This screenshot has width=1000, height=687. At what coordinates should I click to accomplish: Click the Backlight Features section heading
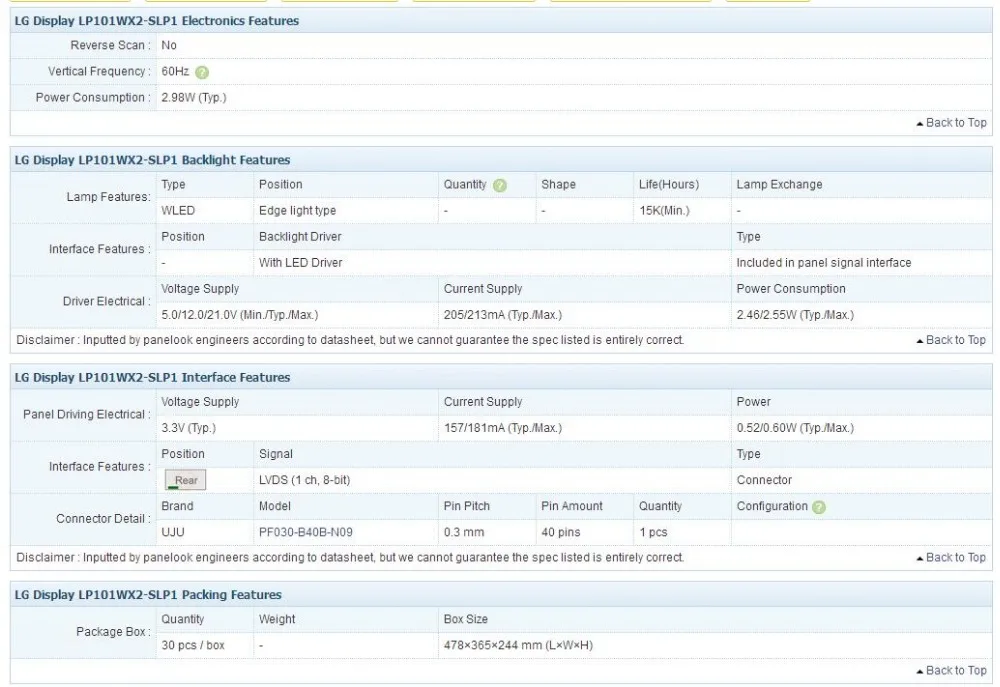(152, 159)
